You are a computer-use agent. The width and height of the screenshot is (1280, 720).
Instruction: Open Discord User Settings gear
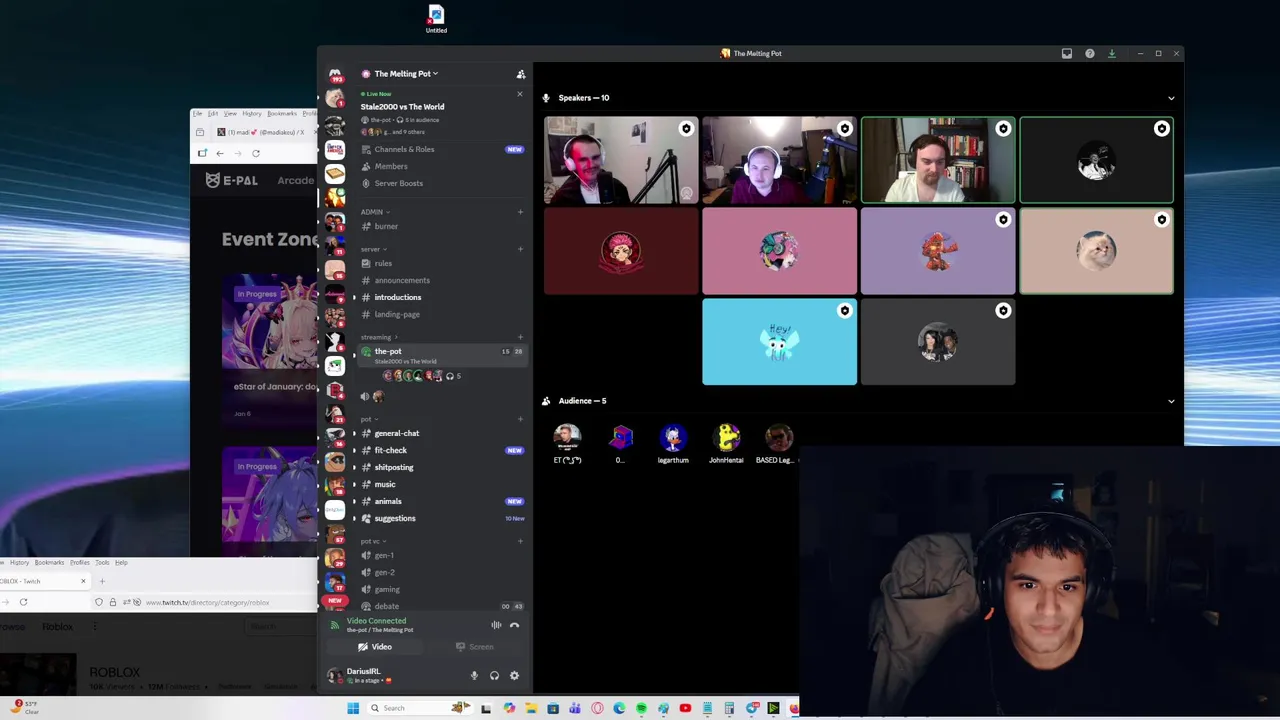tap(514, 676)
